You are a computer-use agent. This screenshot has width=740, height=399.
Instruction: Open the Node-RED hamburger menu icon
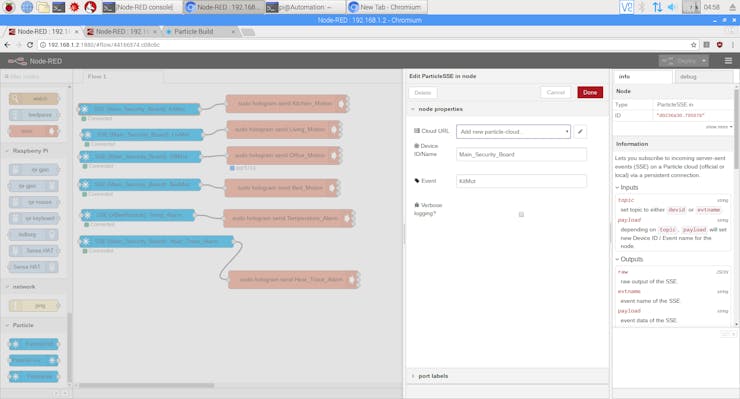[x=728, y=61]
